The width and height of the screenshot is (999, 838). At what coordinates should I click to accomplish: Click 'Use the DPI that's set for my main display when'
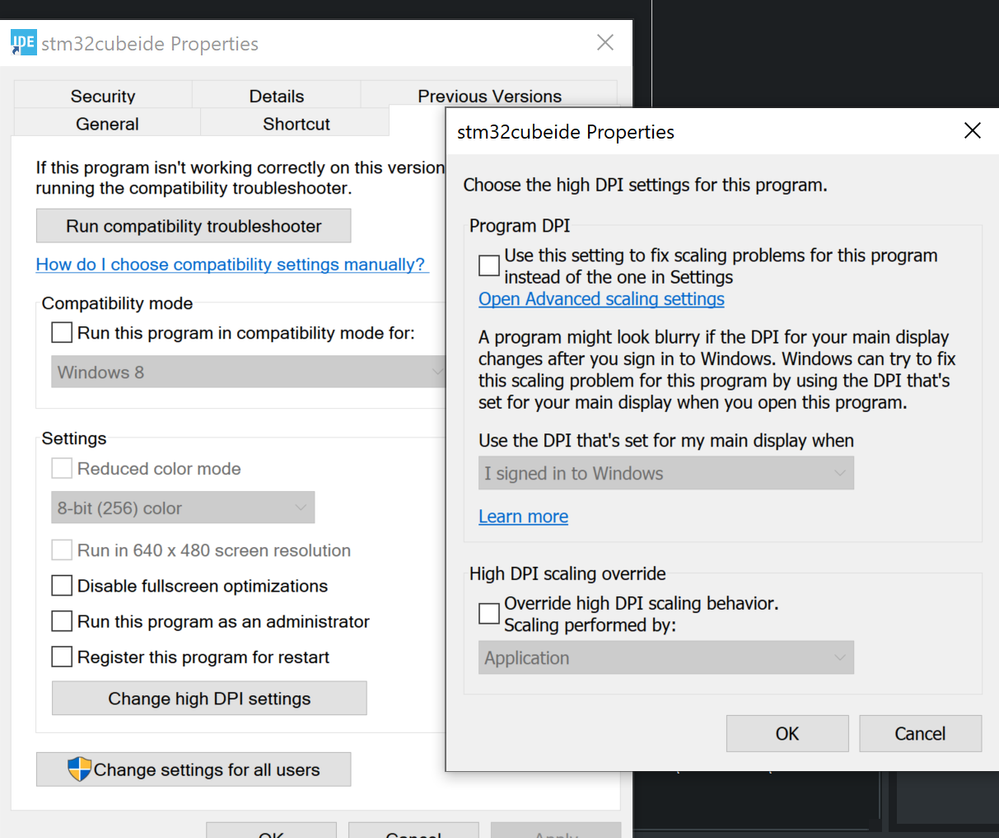pyautogui.click(x=666, y=440)
